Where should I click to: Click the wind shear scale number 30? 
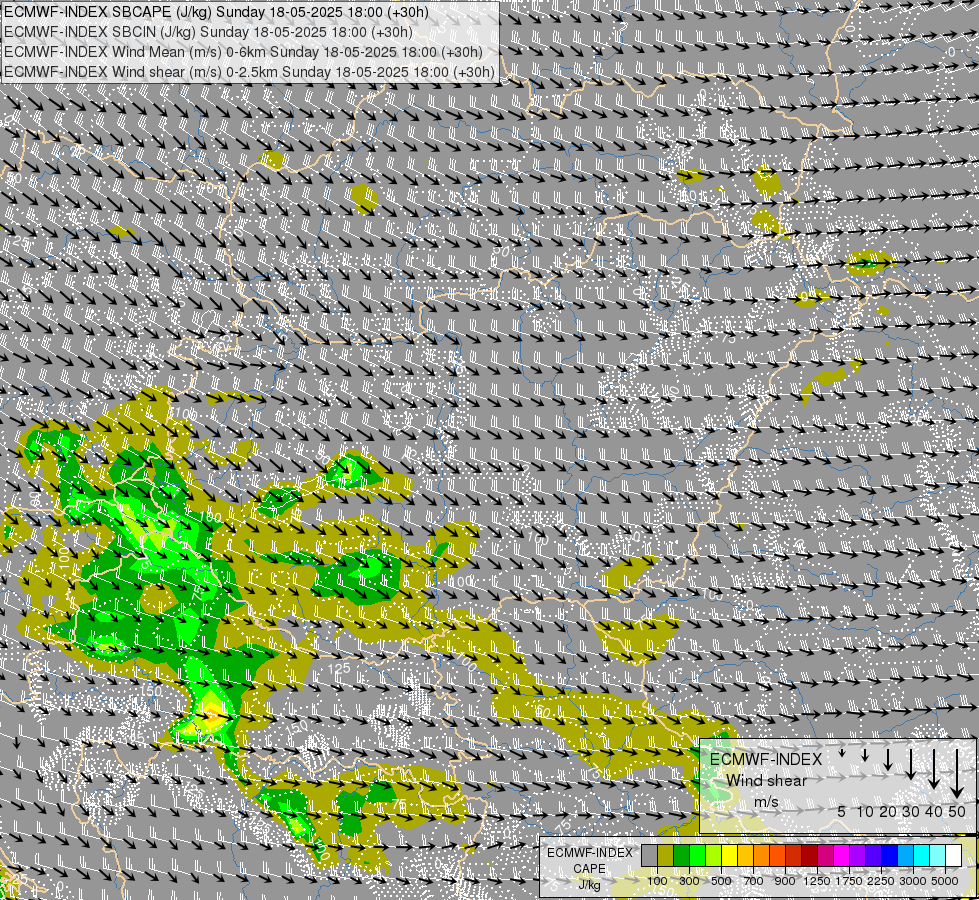911,811
